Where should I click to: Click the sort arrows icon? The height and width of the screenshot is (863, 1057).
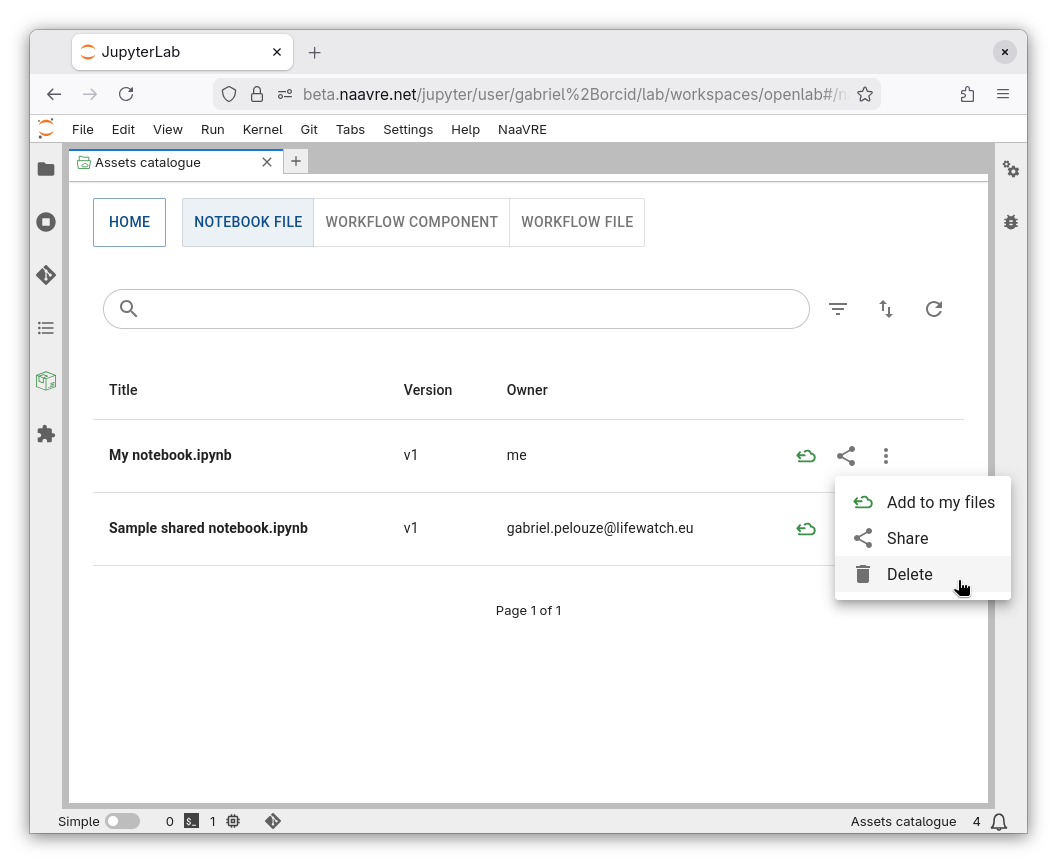point(886,309)
